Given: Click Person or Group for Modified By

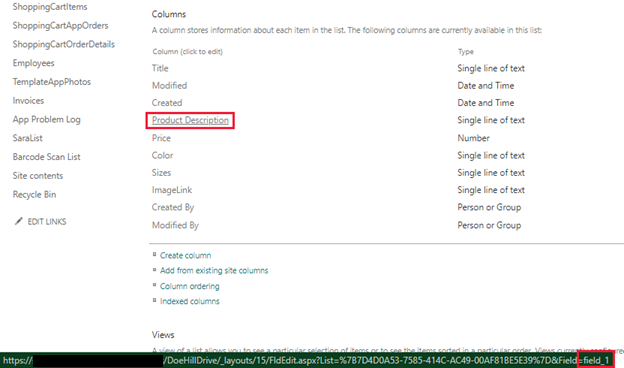Looking at the screenshot, I should tap(489, 225).
